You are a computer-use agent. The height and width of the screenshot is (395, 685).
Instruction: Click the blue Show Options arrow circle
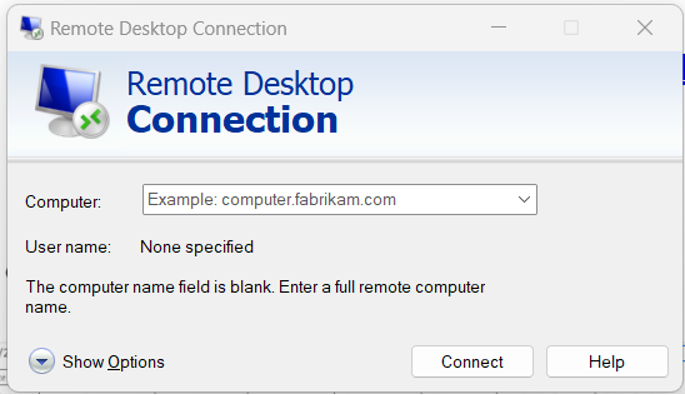tap(42, 361)
